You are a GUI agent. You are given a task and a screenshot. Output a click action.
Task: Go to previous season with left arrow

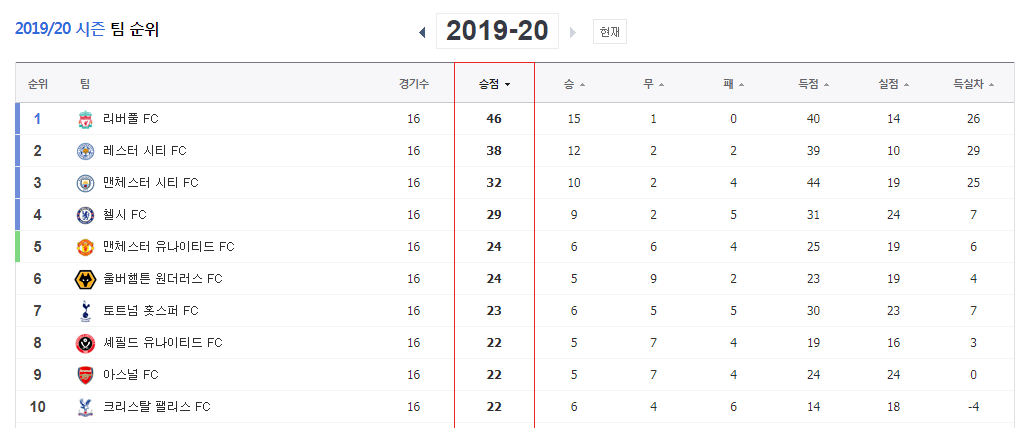pyautogui.click(x=422, y=32)
